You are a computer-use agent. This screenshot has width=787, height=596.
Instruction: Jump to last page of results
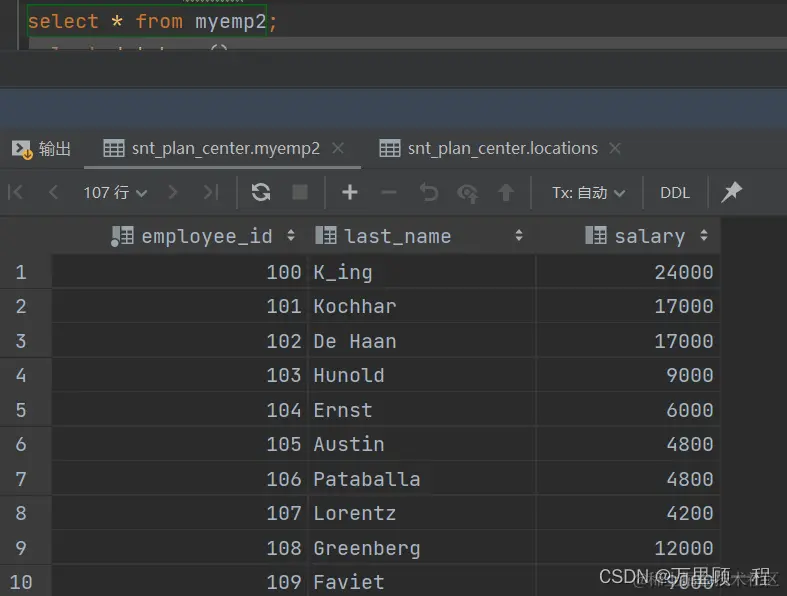[211, 192]
